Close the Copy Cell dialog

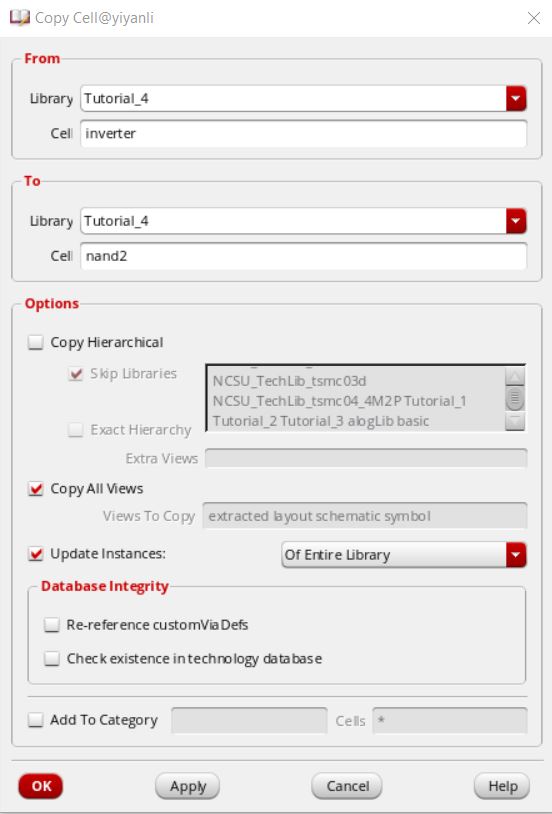(x=533, y=18)
